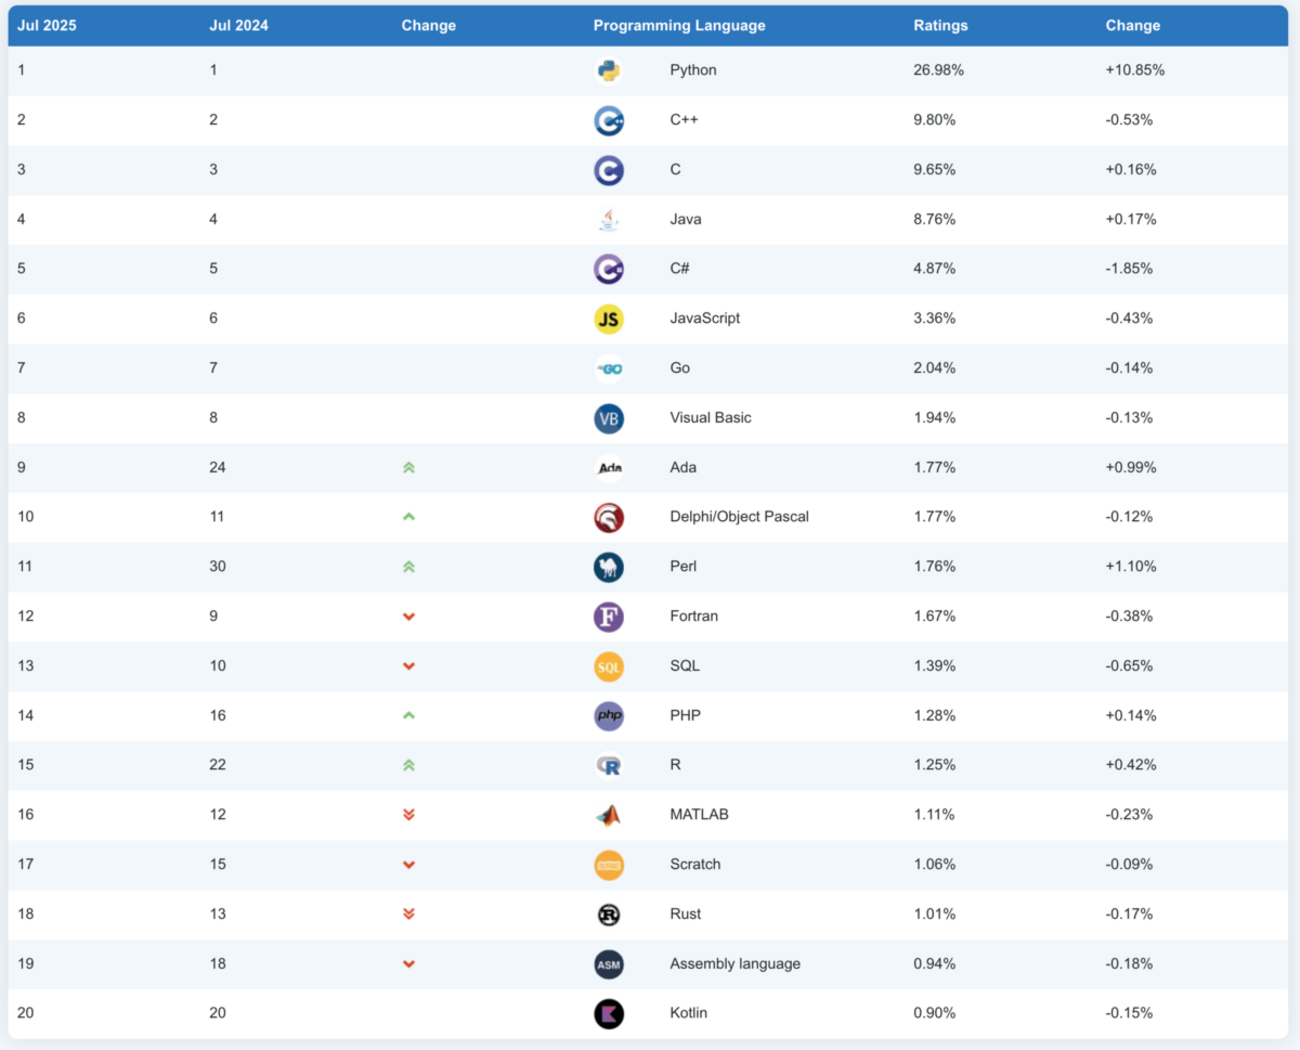Click the red double-down arrow beside MATLAB
The height and width of the screenshot is (1050, 1300).
click(x=409, y=815)
